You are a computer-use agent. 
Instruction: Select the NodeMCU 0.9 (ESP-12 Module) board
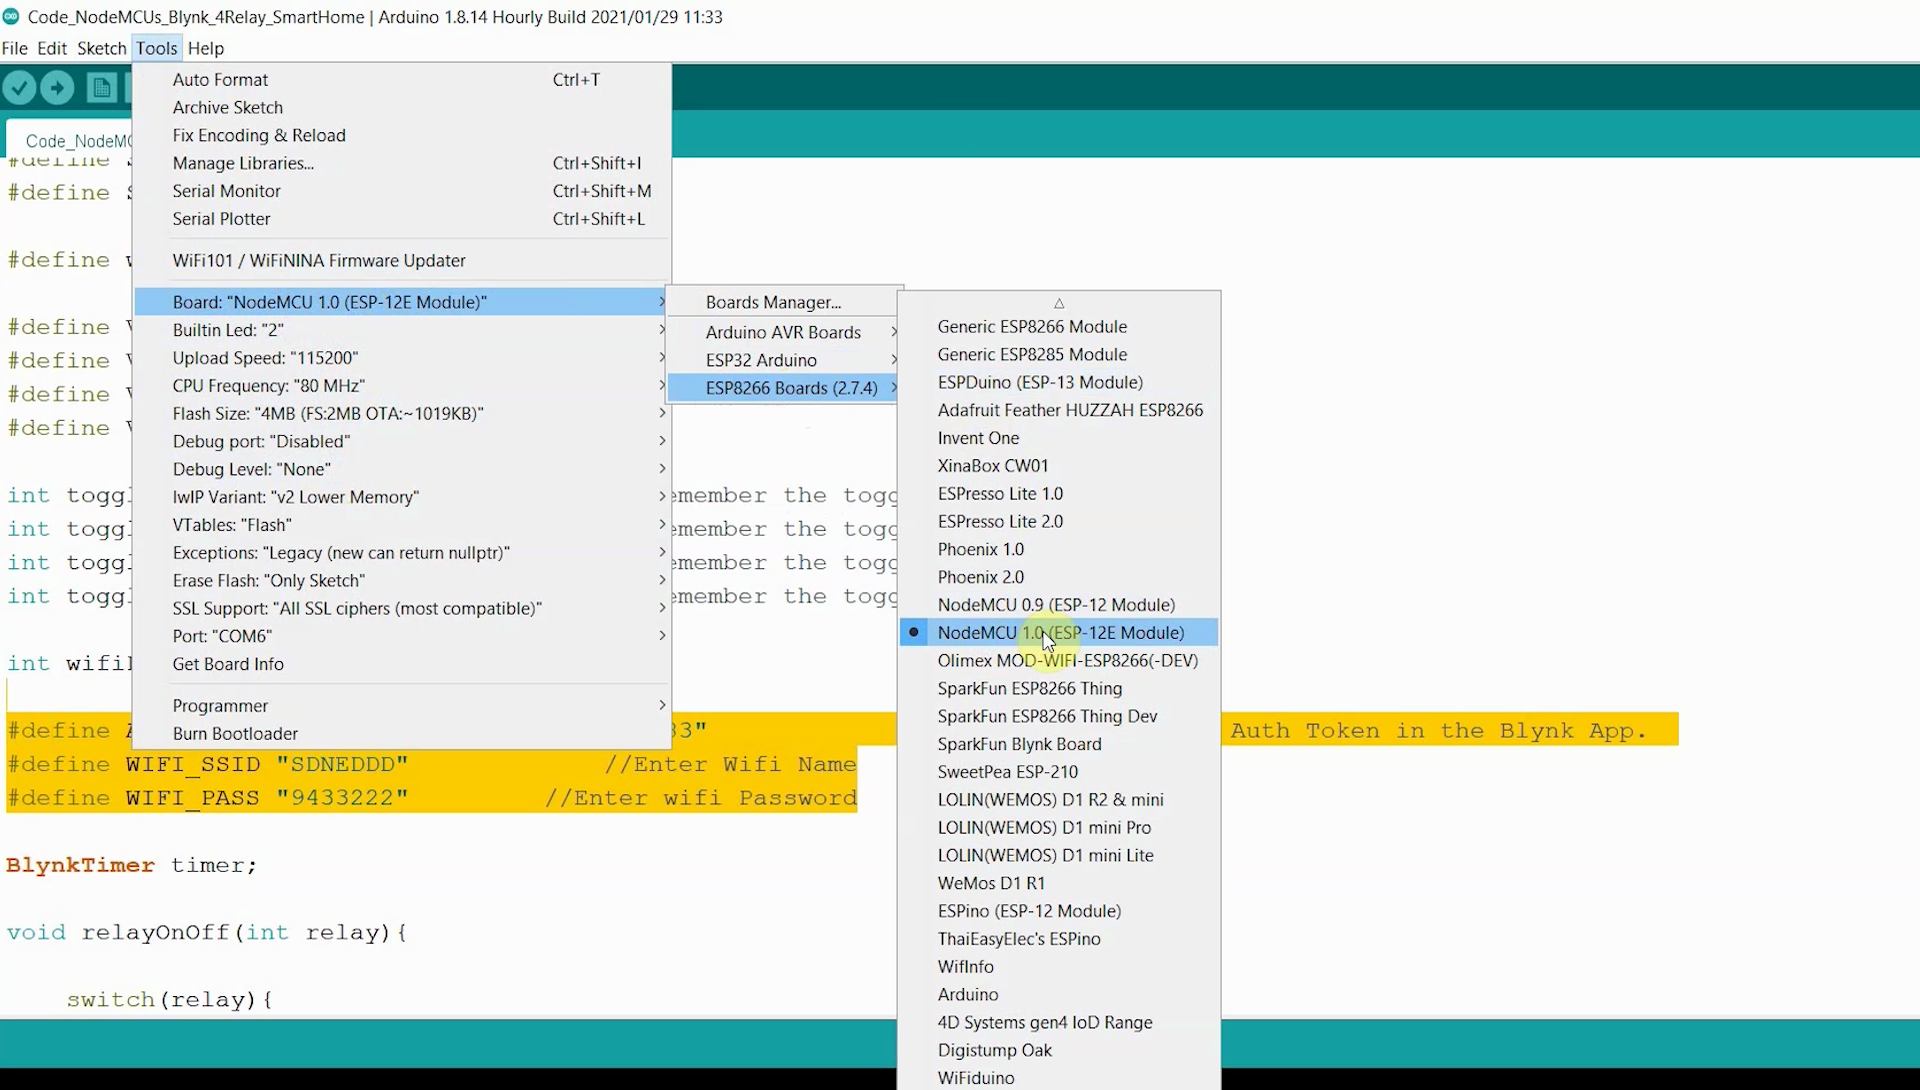click(x=1056, y=604)
